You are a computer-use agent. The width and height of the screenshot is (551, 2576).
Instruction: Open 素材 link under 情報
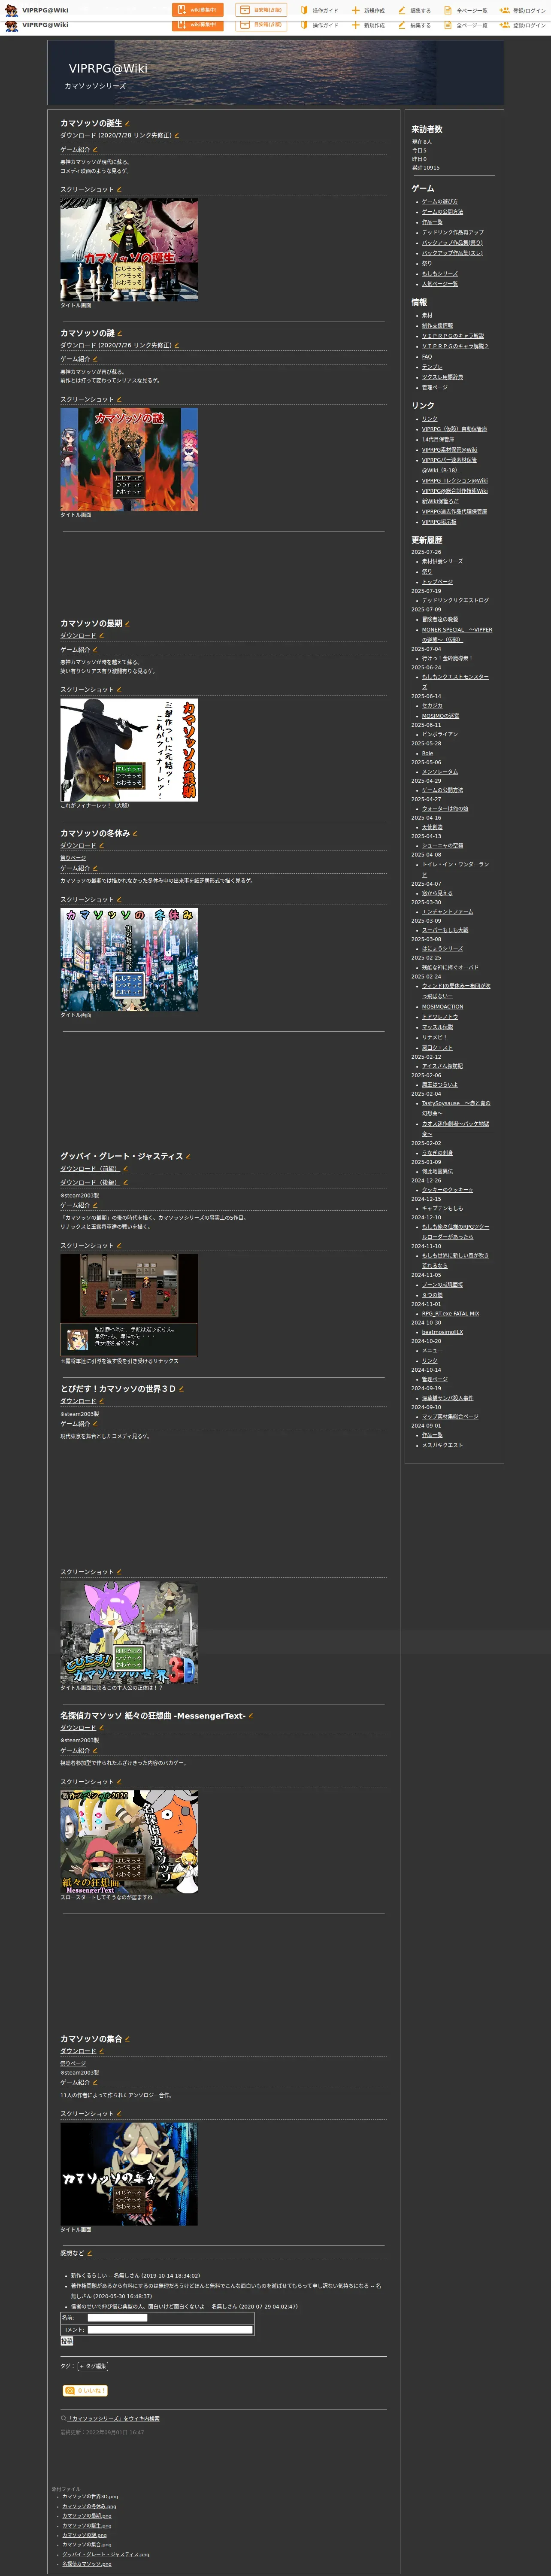click(x=427, y=315)
